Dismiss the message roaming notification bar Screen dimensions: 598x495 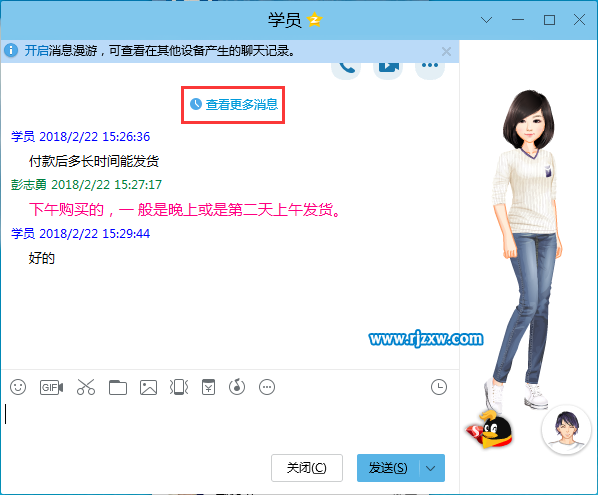click(x=446, y=51)
